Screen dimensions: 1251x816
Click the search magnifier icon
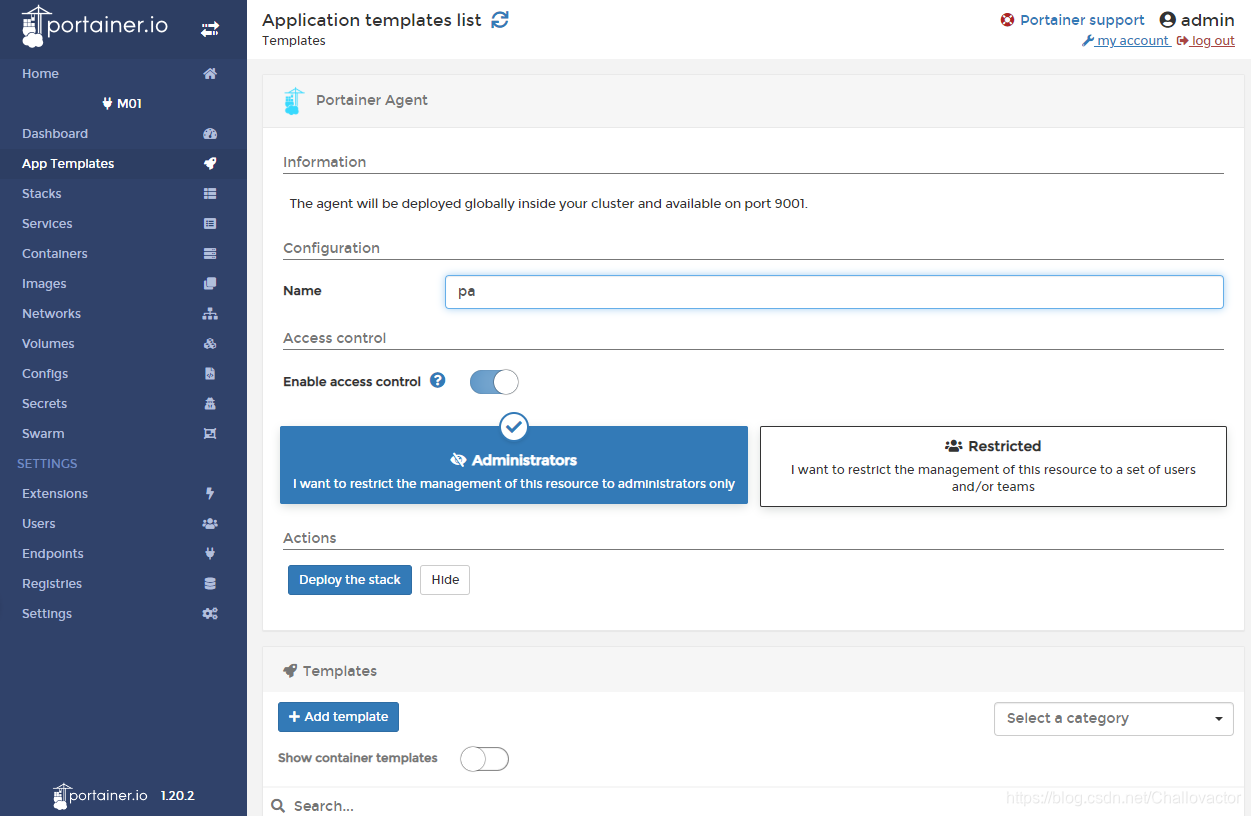[x=279, y=805]
